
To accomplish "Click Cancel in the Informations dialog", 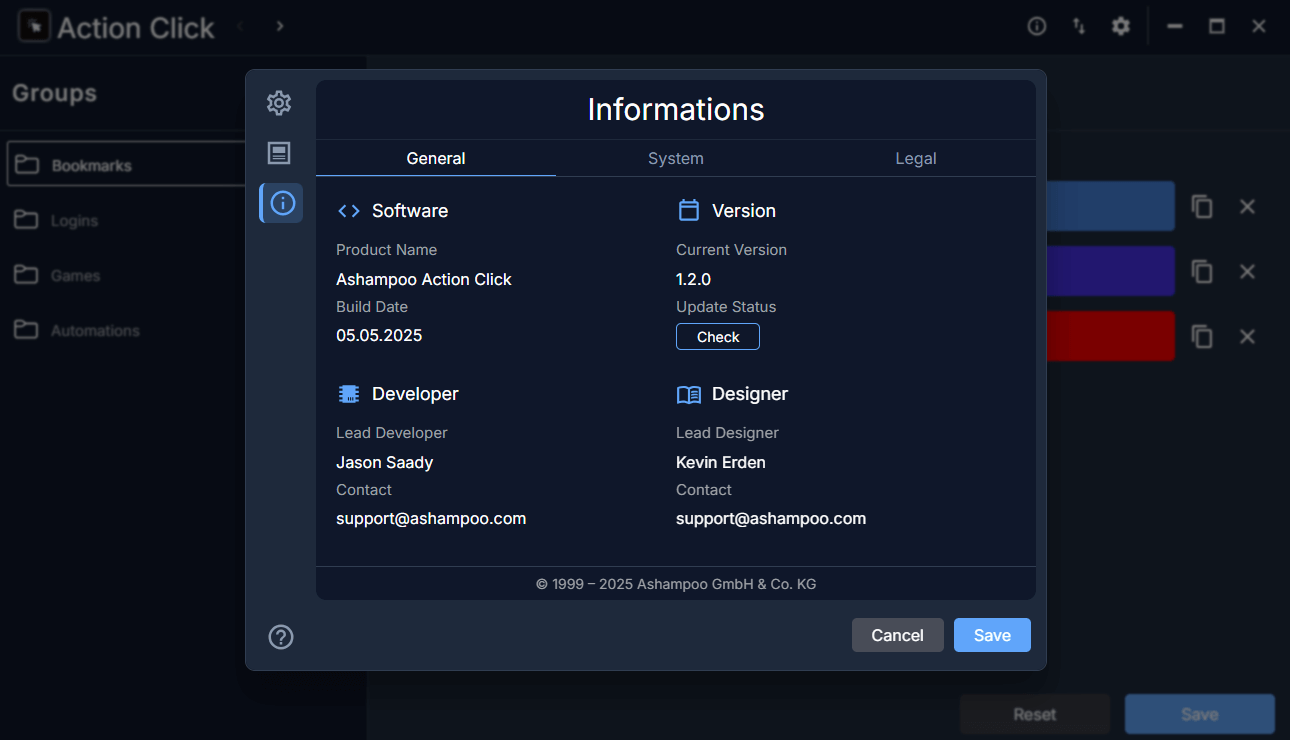I will point(897,635).
